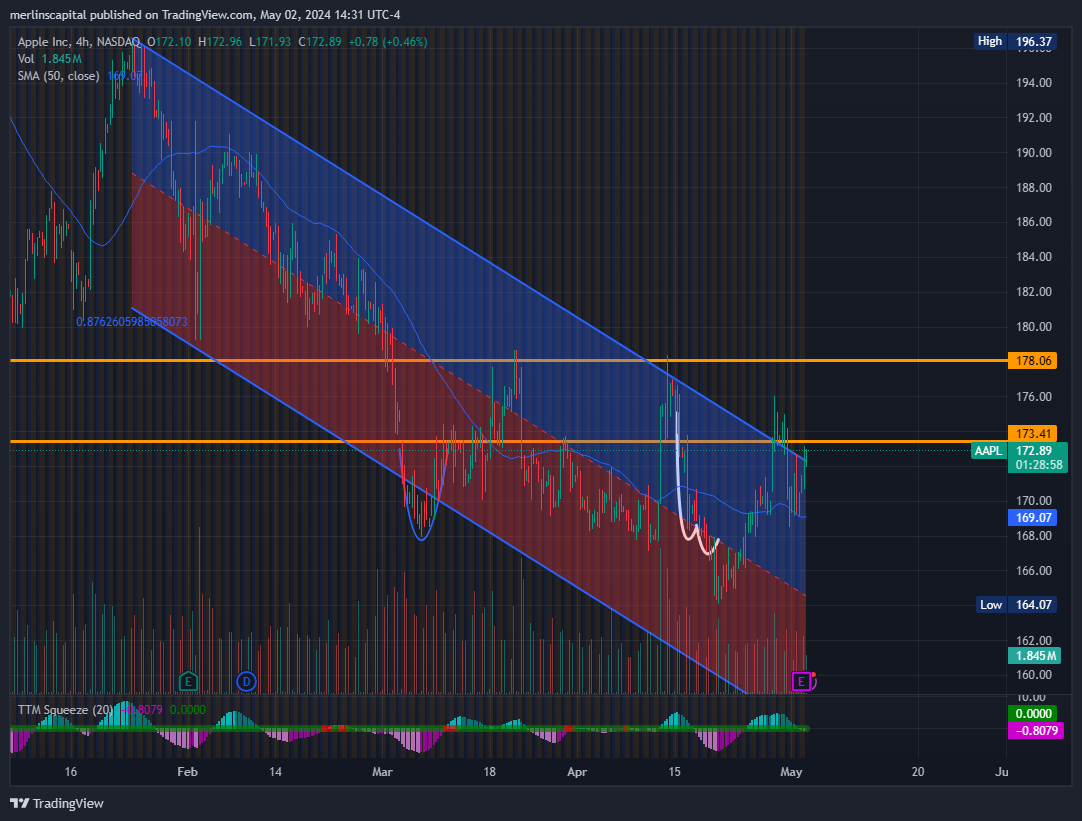Image resolution: width=1082 pixels, height=821 pixels.
Task: Click the -0.8079 magenta squeeze value label
Action: (x=1036, y=730)
